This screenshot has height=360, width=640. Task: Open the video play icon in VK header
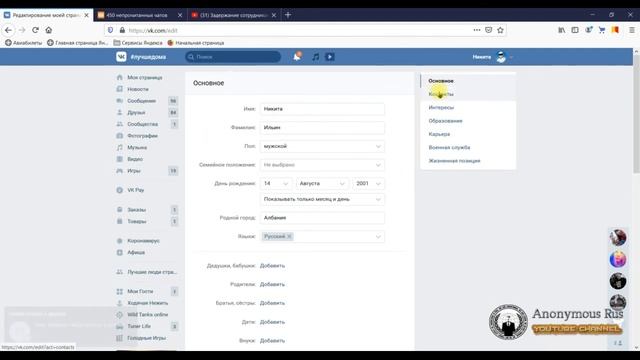330,57
